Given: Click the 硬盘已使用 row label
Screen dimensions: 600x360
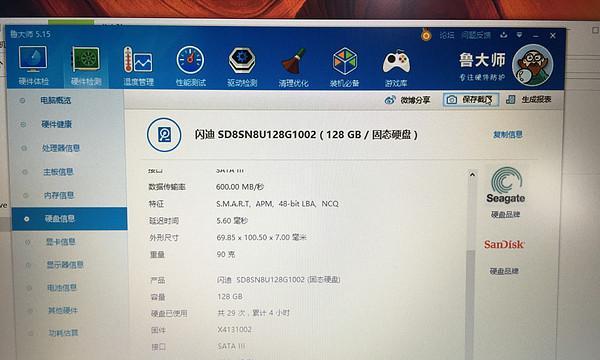Looking at the screenshot, I should (x=169, y=314).
